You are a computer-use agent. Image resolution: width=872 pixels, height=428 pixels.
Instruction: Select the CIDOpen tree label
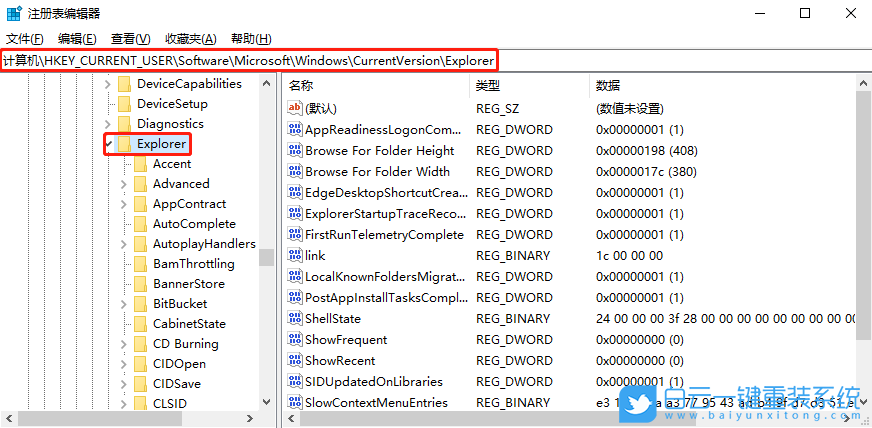click(x=179, y=364)
